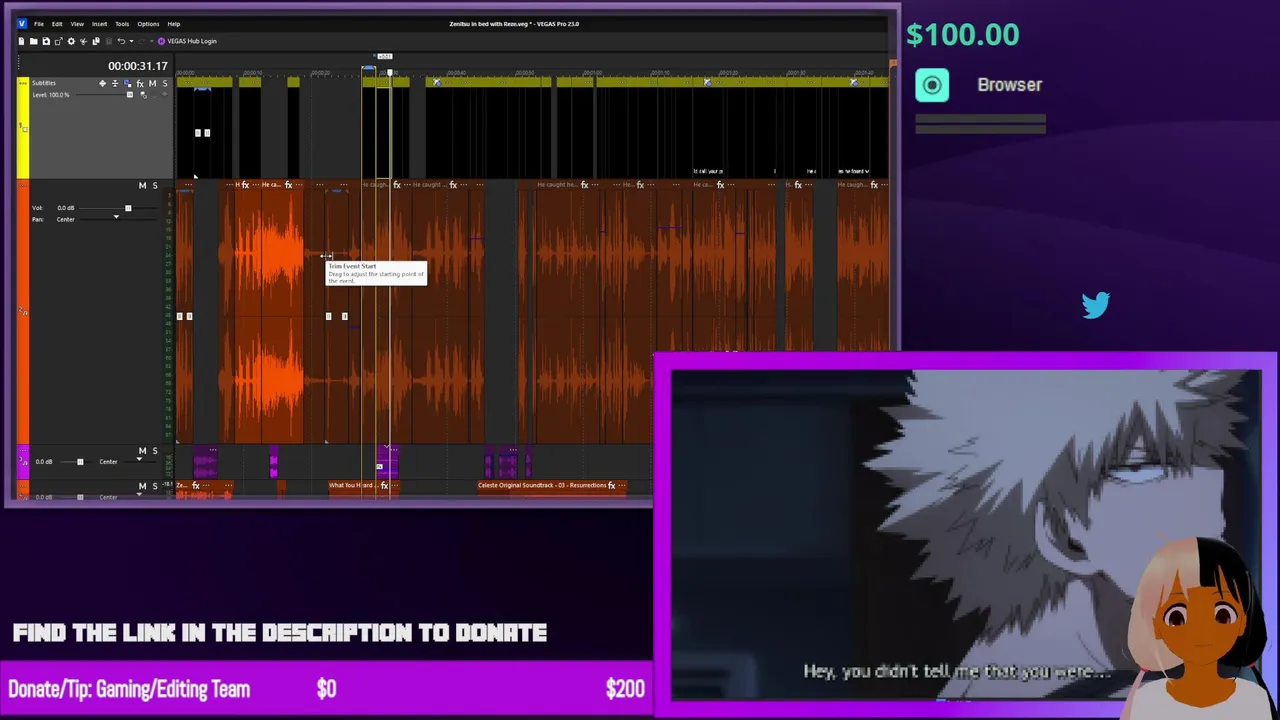Mute the bottom soundtrack audio track
Image resolution: width=1280 pixels, height=720 pixels.
point(142,485)
